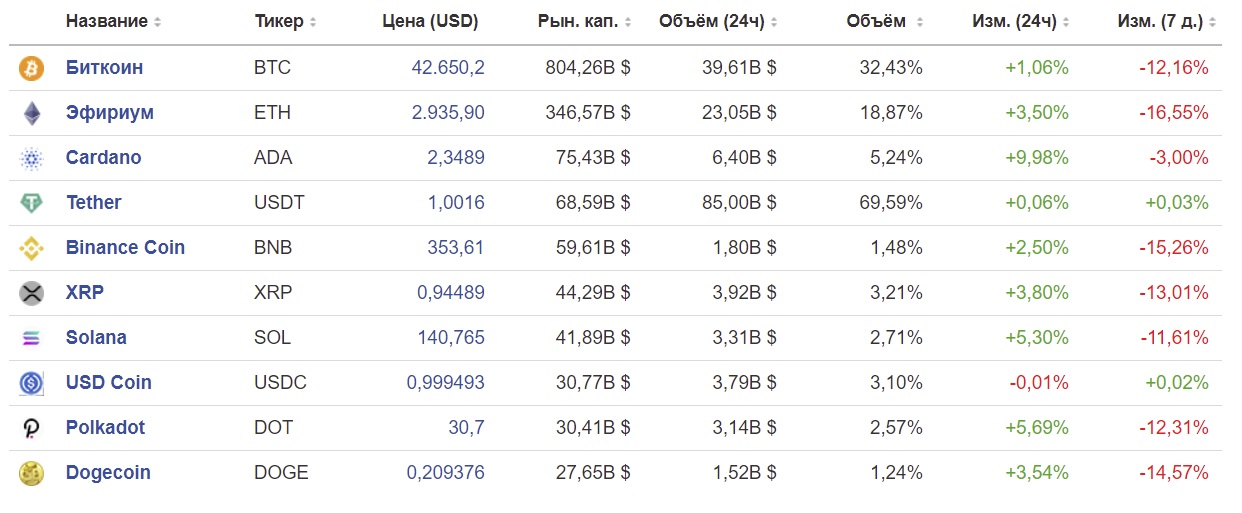Click the Polkadot logo icon
Viewport: 1242px width, 513px height.
[32, 428]
